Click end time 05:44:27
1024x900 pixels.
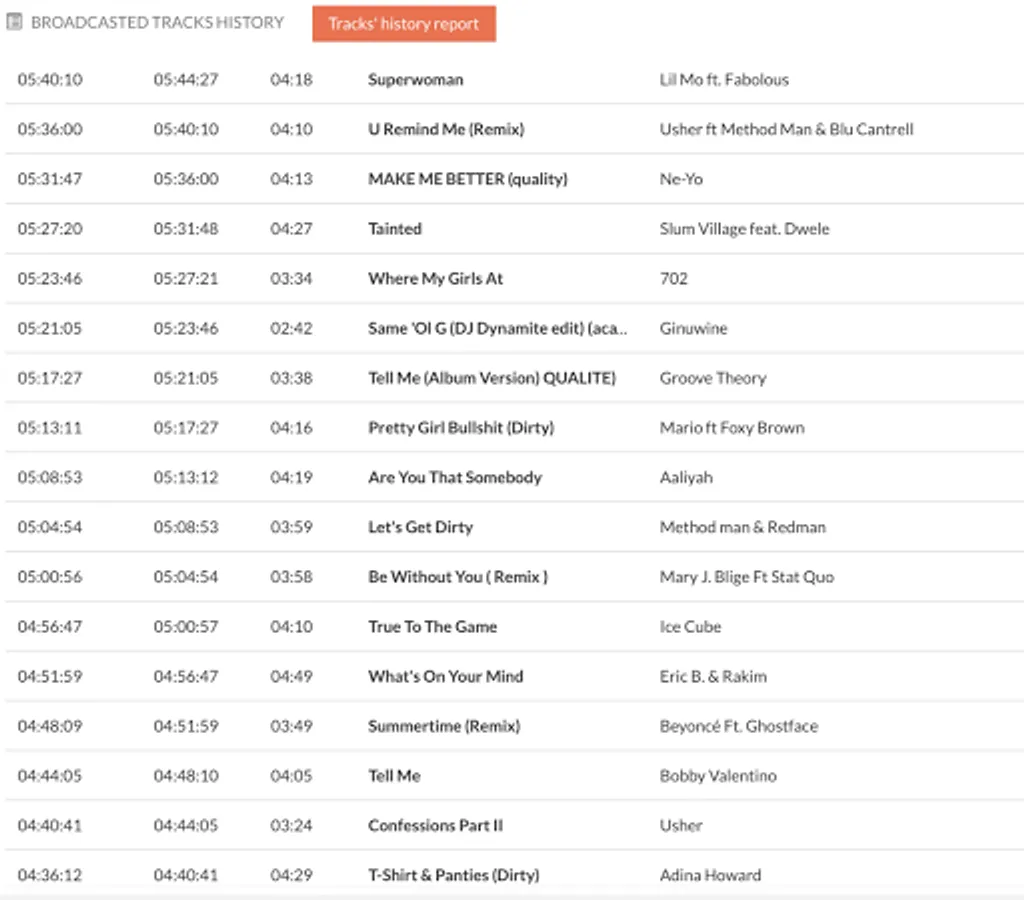coord(186,80)
